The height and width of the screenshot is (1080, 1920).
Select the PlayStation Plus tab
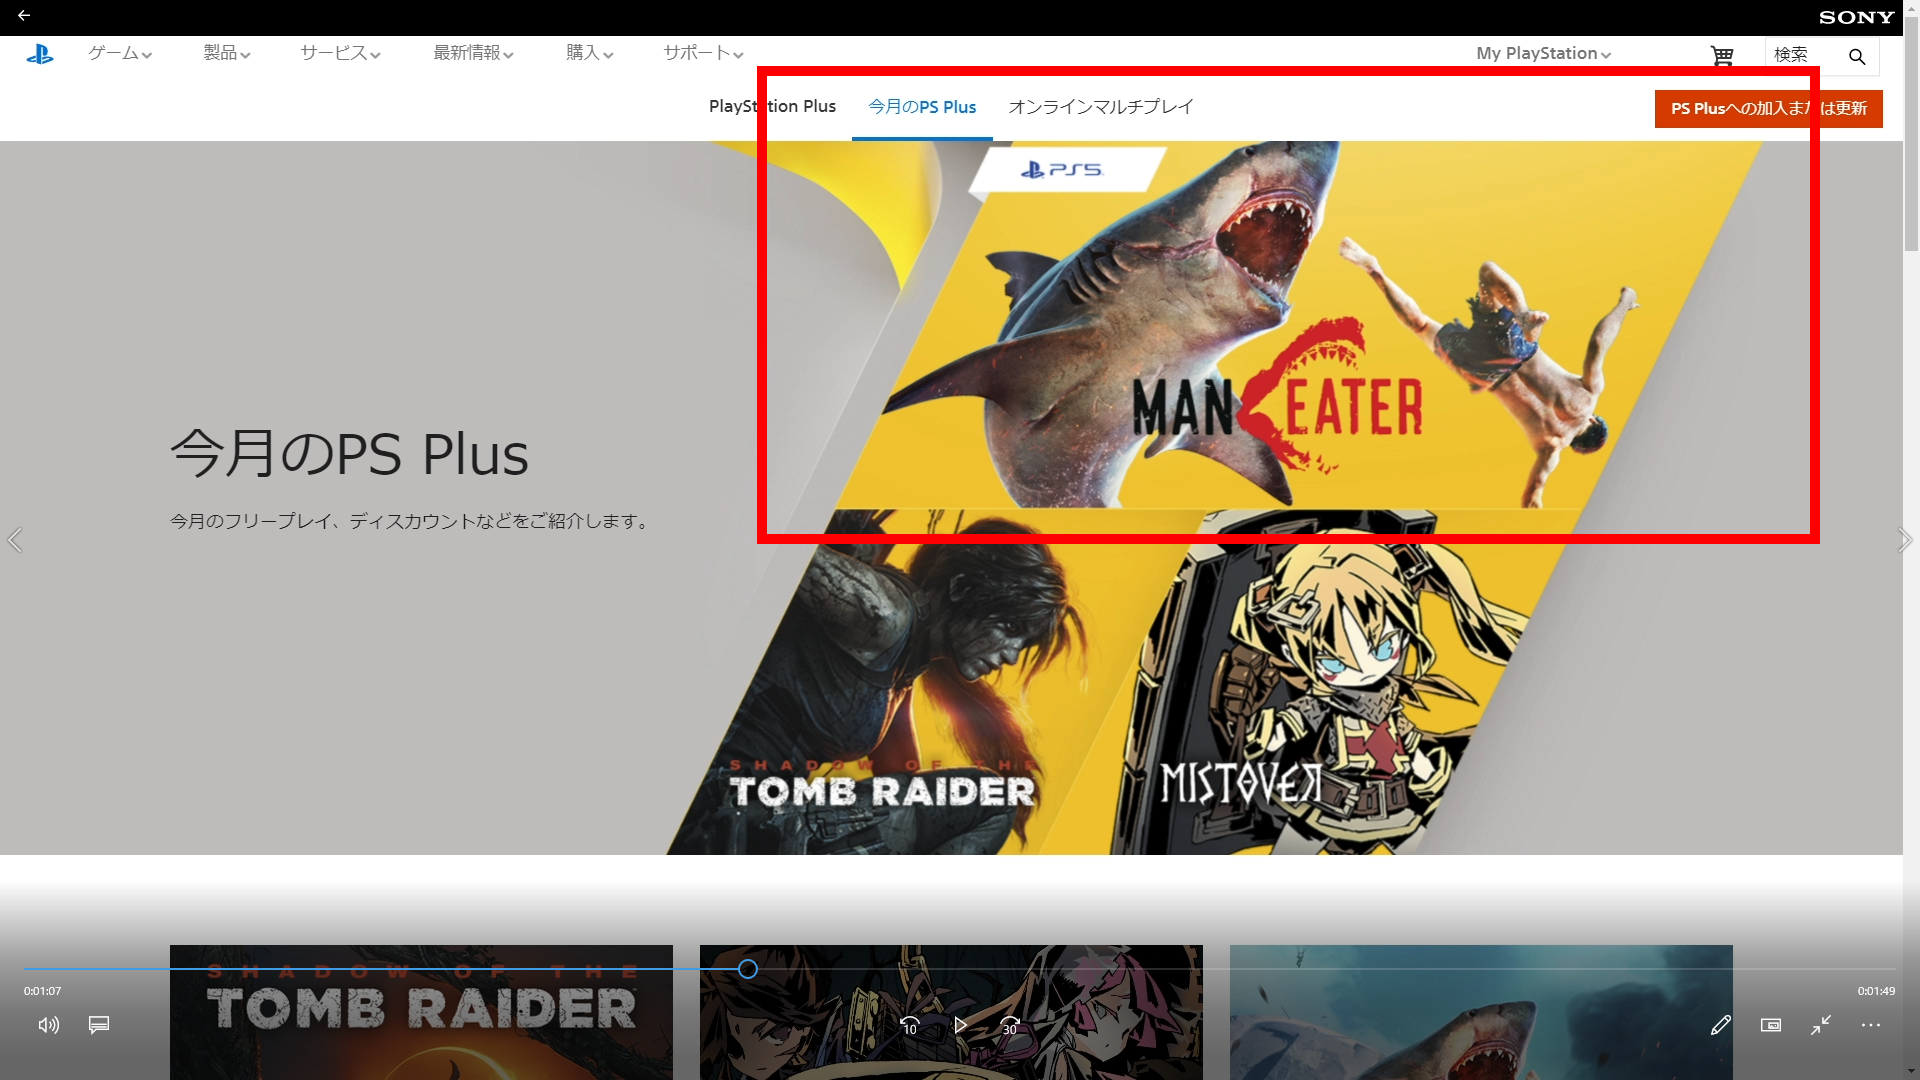tap(772, 107)
